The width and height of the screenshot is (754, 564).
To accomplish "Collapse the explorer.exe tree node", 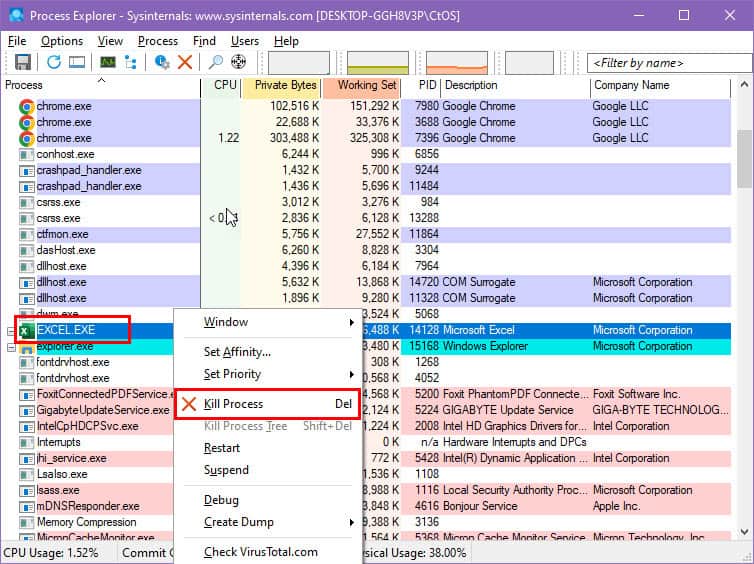I will click(x=11, y=347).
